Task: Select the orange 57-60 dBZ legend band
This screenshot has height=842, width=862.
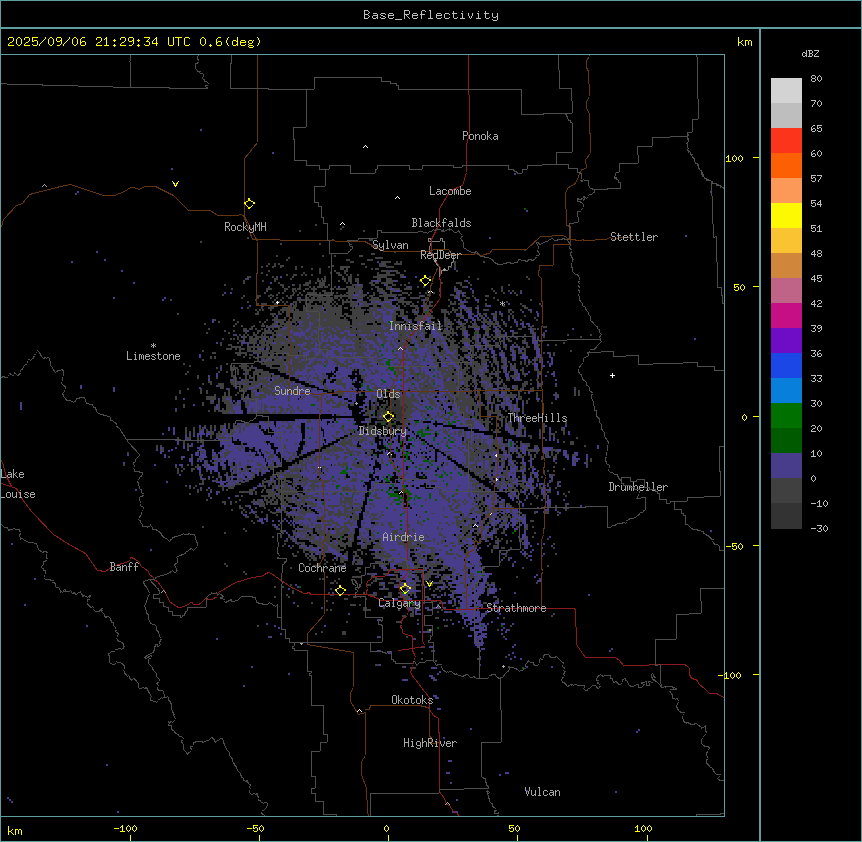Action: (x=786, y=165)
